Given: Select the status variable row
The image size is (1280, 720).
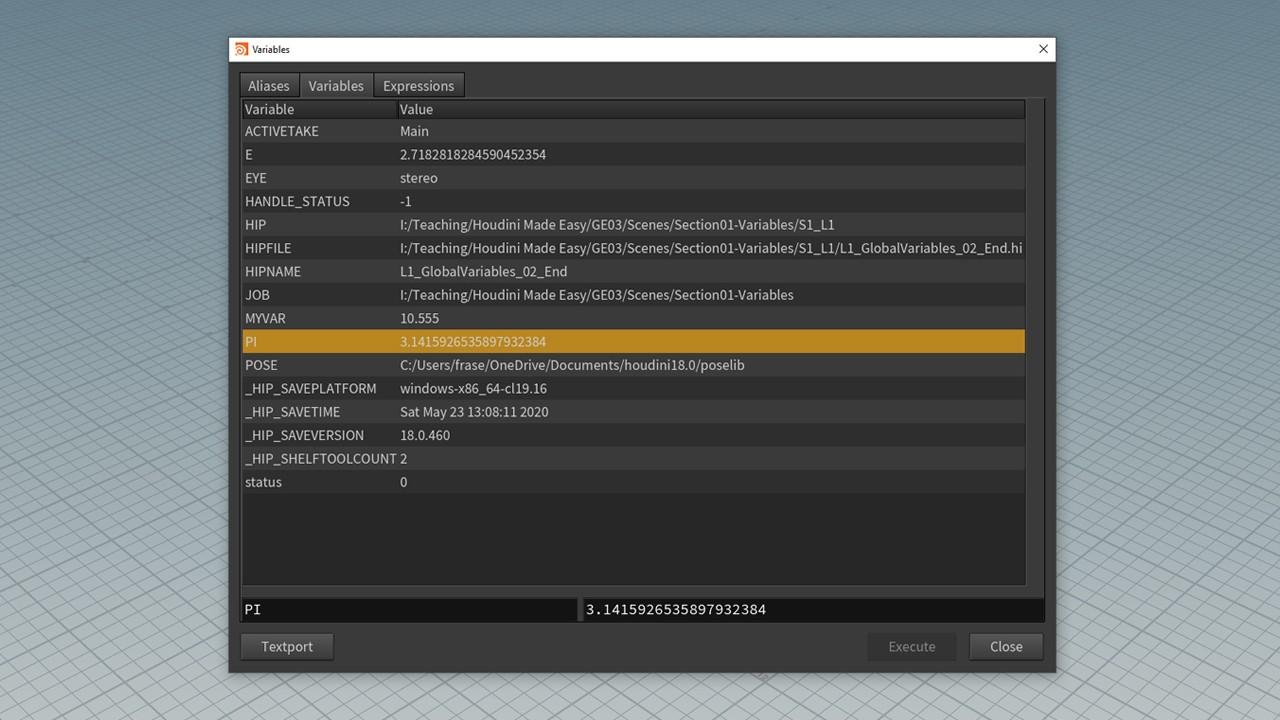Looking at the screenshot, I should pyautogui.click(x=634, y=482).
